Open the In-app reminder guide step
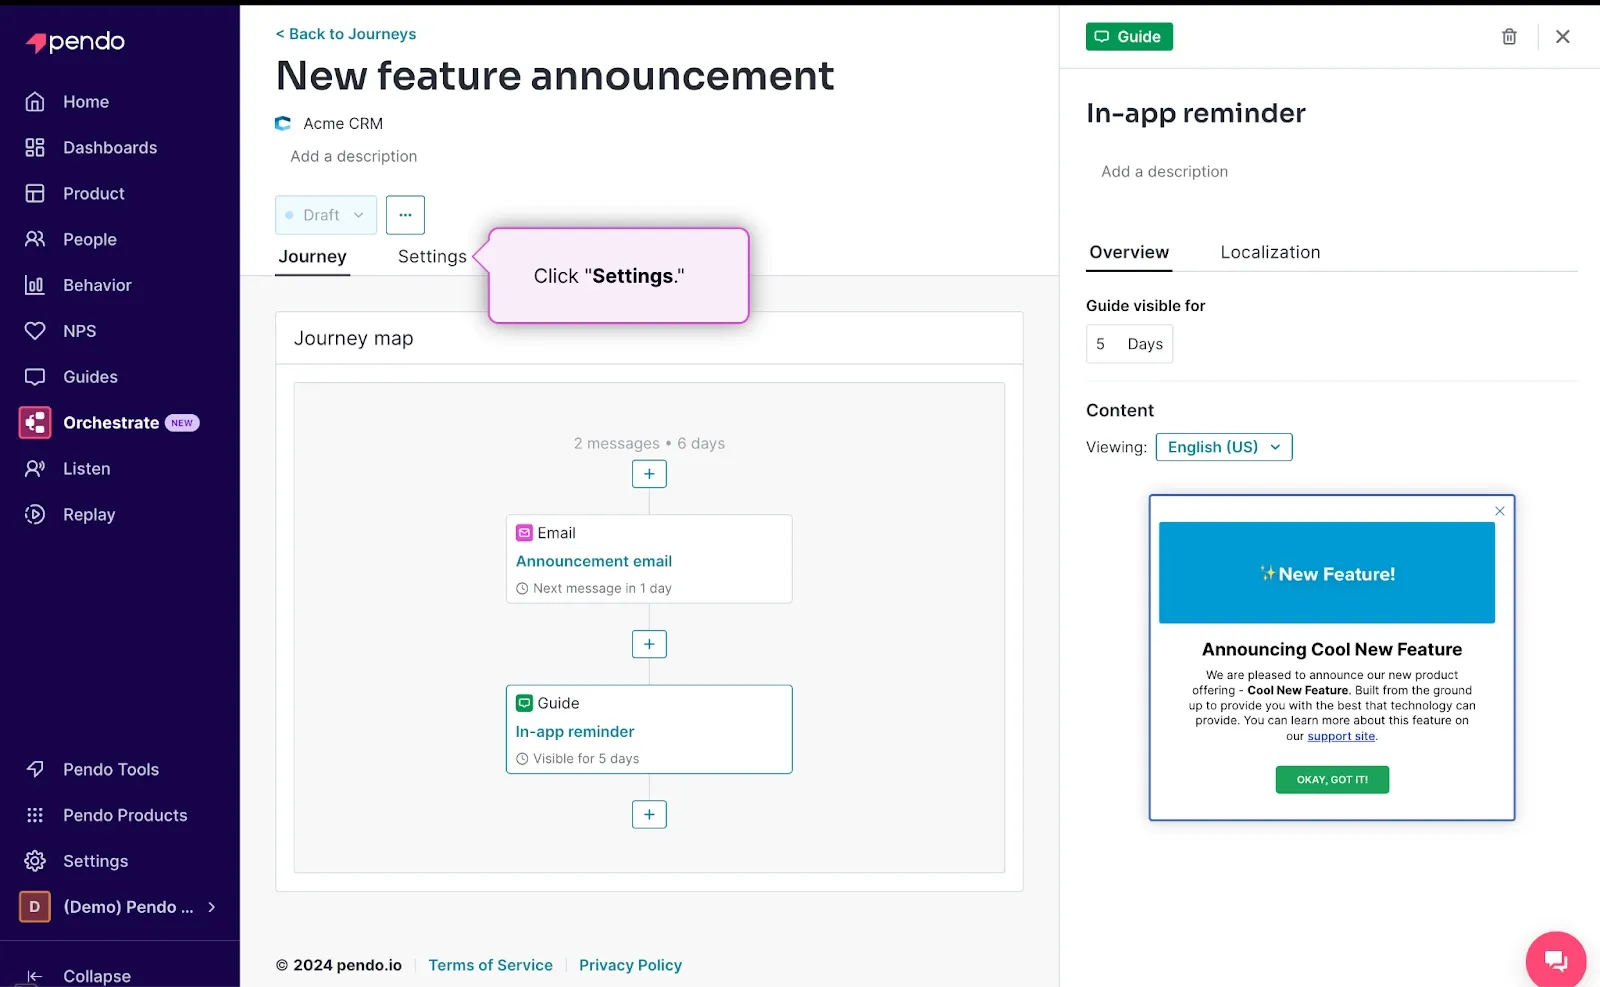This screenshot has height=987, width=1600. coord(649,729)
